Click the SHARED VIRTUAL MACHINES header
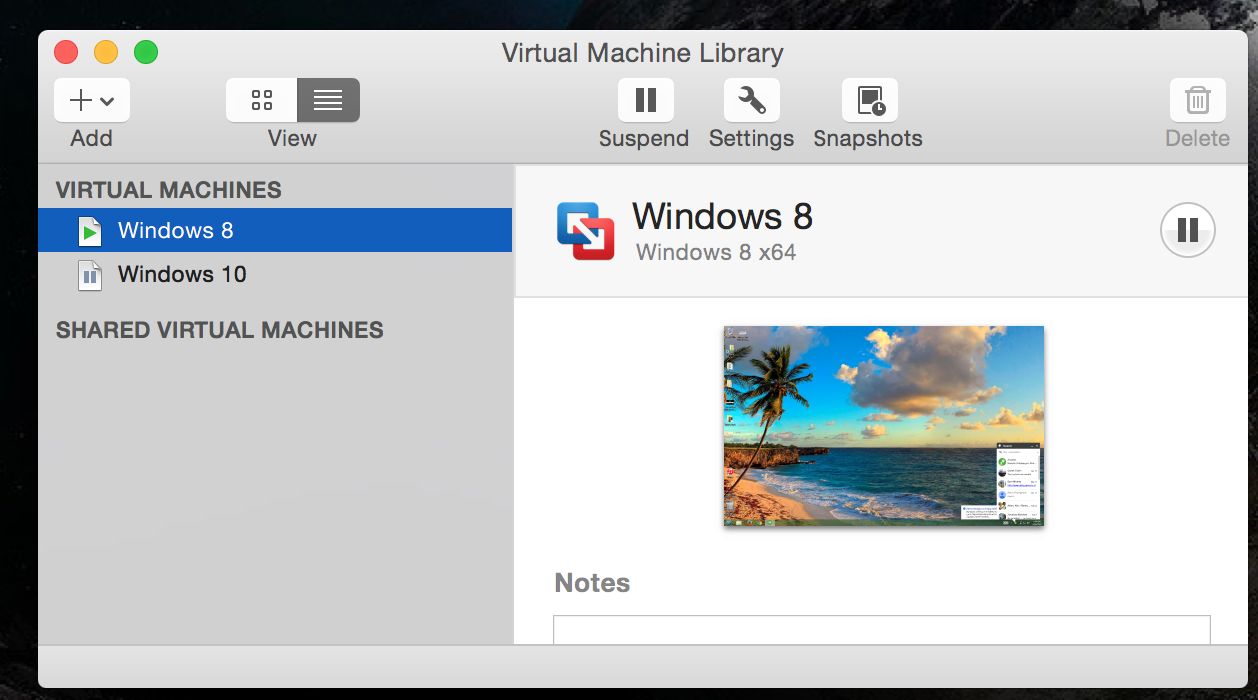The height and width of the screenshot is (700, 1258). 219,330
